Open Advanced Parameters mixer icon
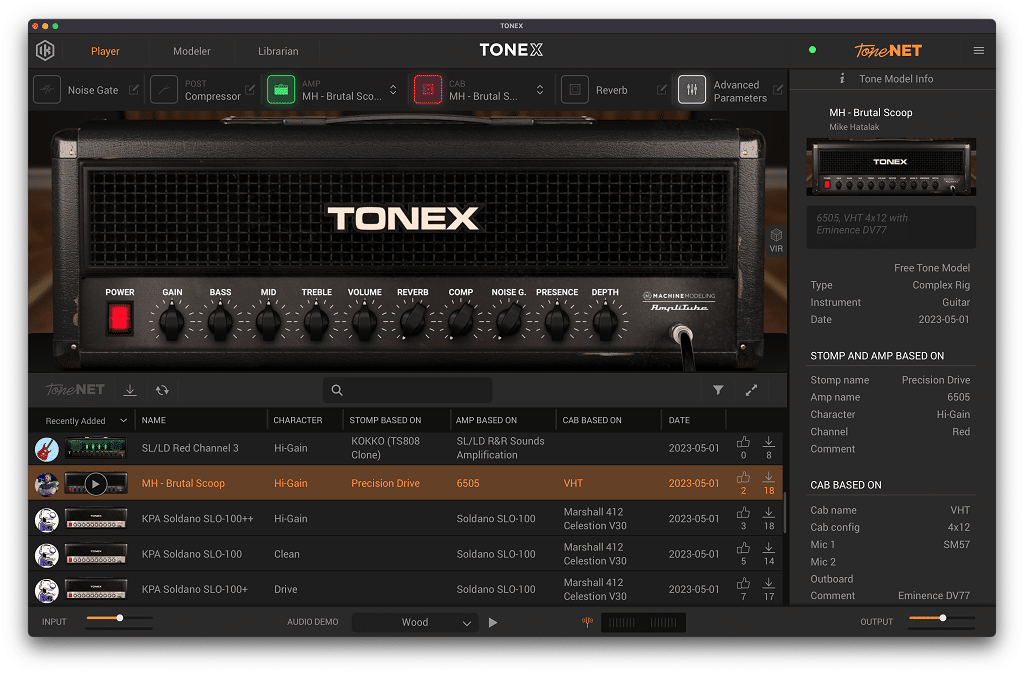 coord(692,90)
